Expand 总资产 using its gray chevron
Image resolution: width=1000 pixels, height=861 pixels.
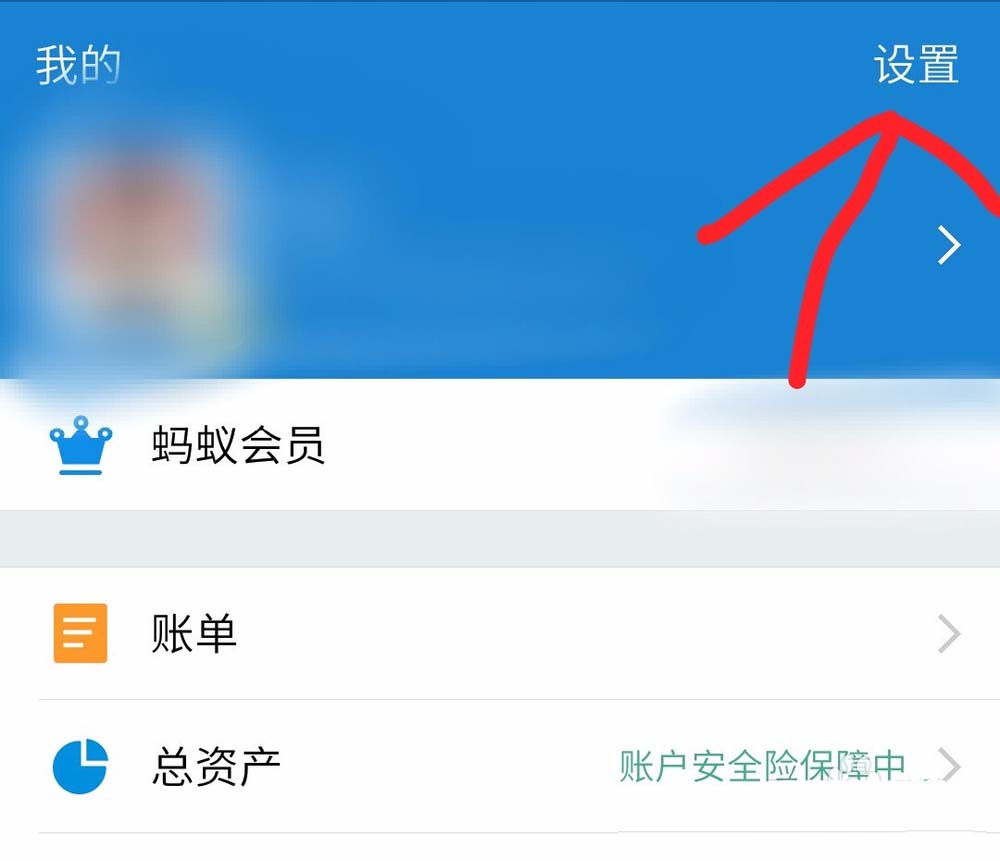coord(949,766)
